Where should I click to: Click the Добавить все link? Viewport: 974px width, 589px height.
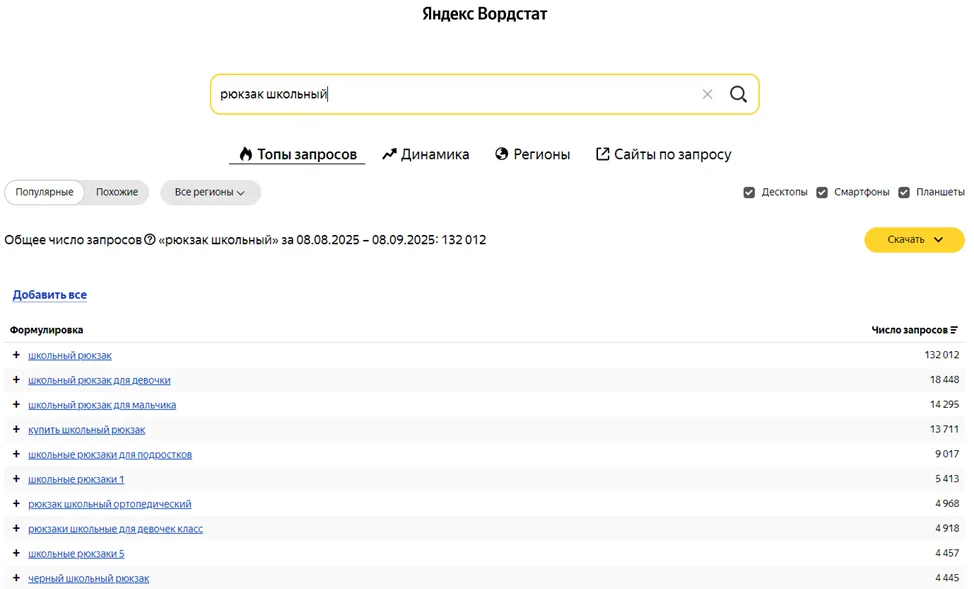(50, 295)
